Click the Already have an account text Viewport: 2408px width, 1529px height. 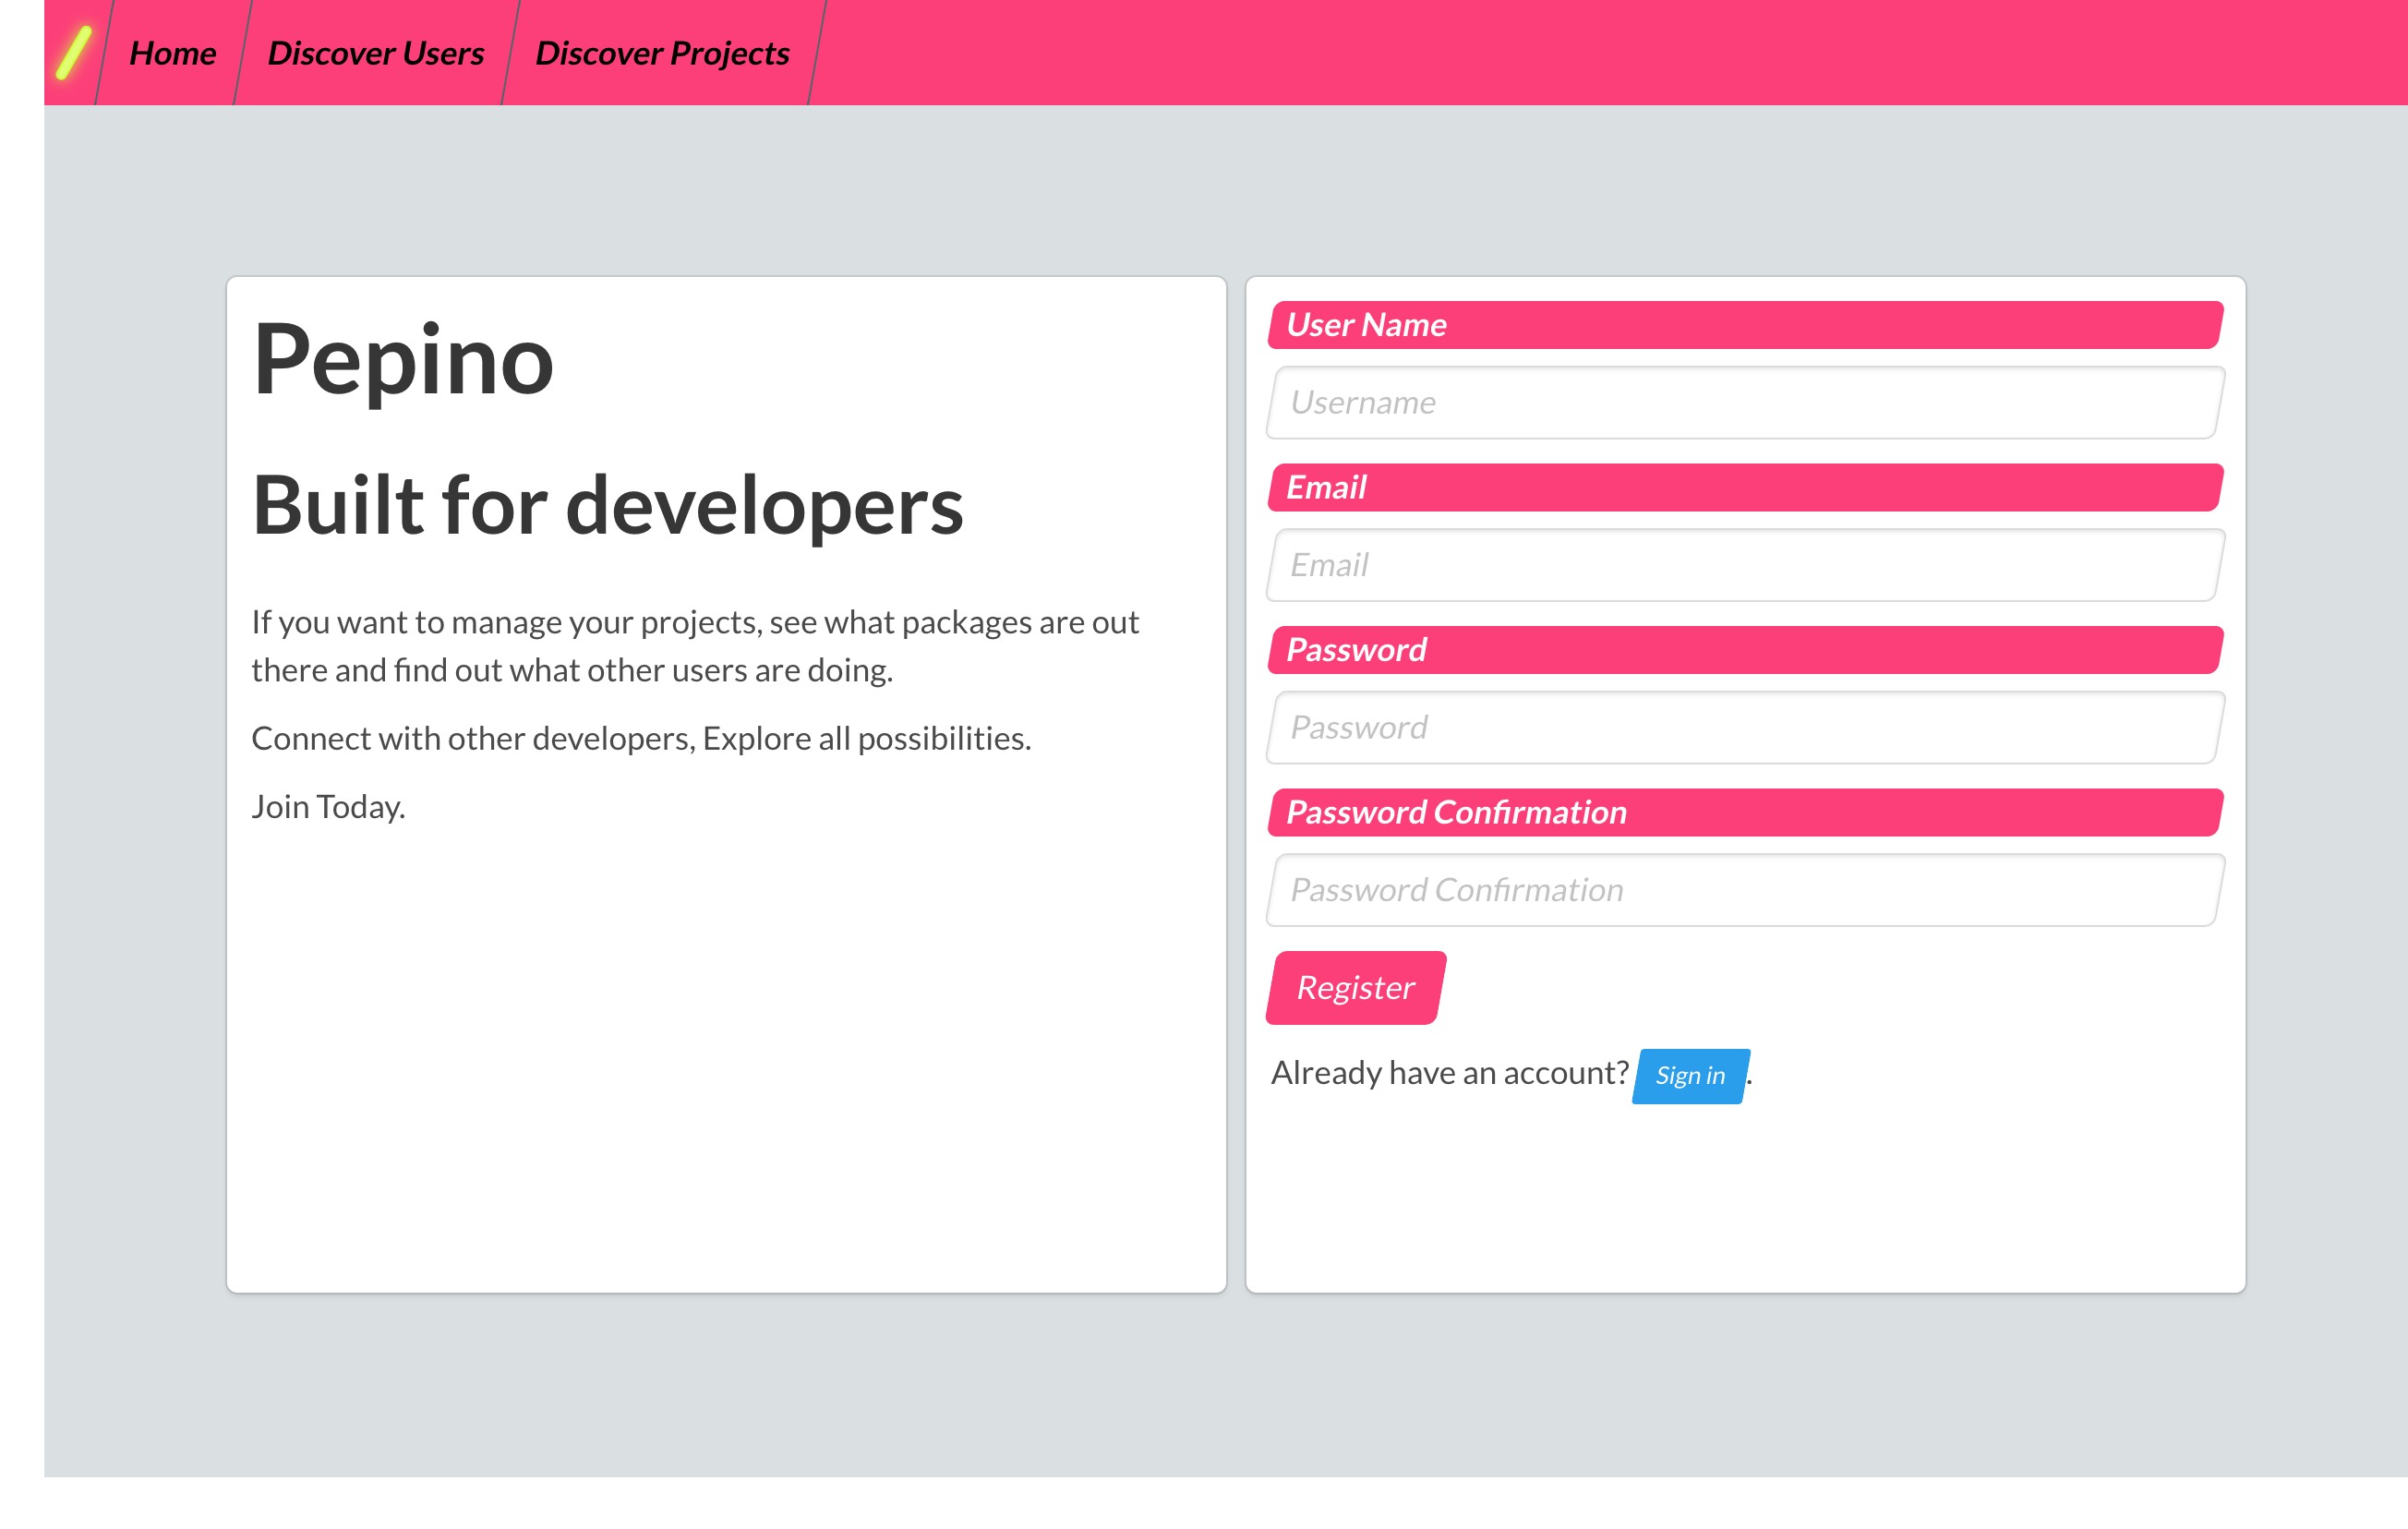point(1448,1072)
